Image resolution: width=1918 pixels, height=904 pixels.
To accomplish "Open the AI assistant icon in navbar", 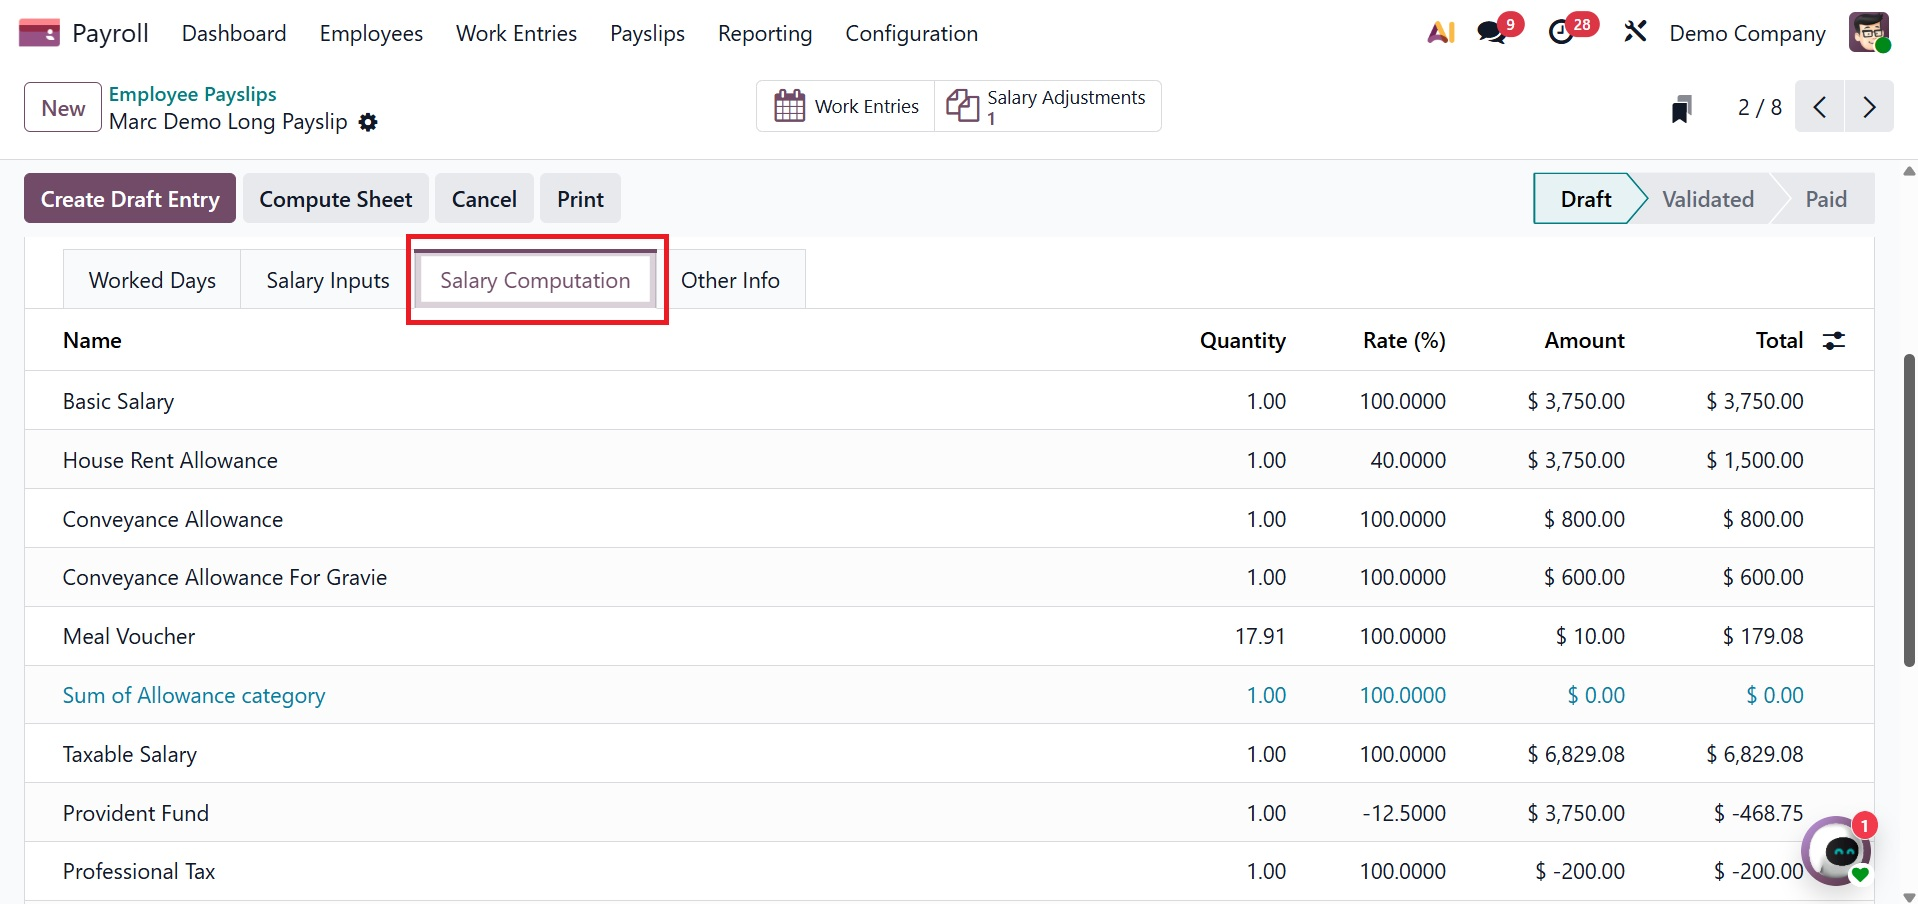I will [x=1441, y=33].
